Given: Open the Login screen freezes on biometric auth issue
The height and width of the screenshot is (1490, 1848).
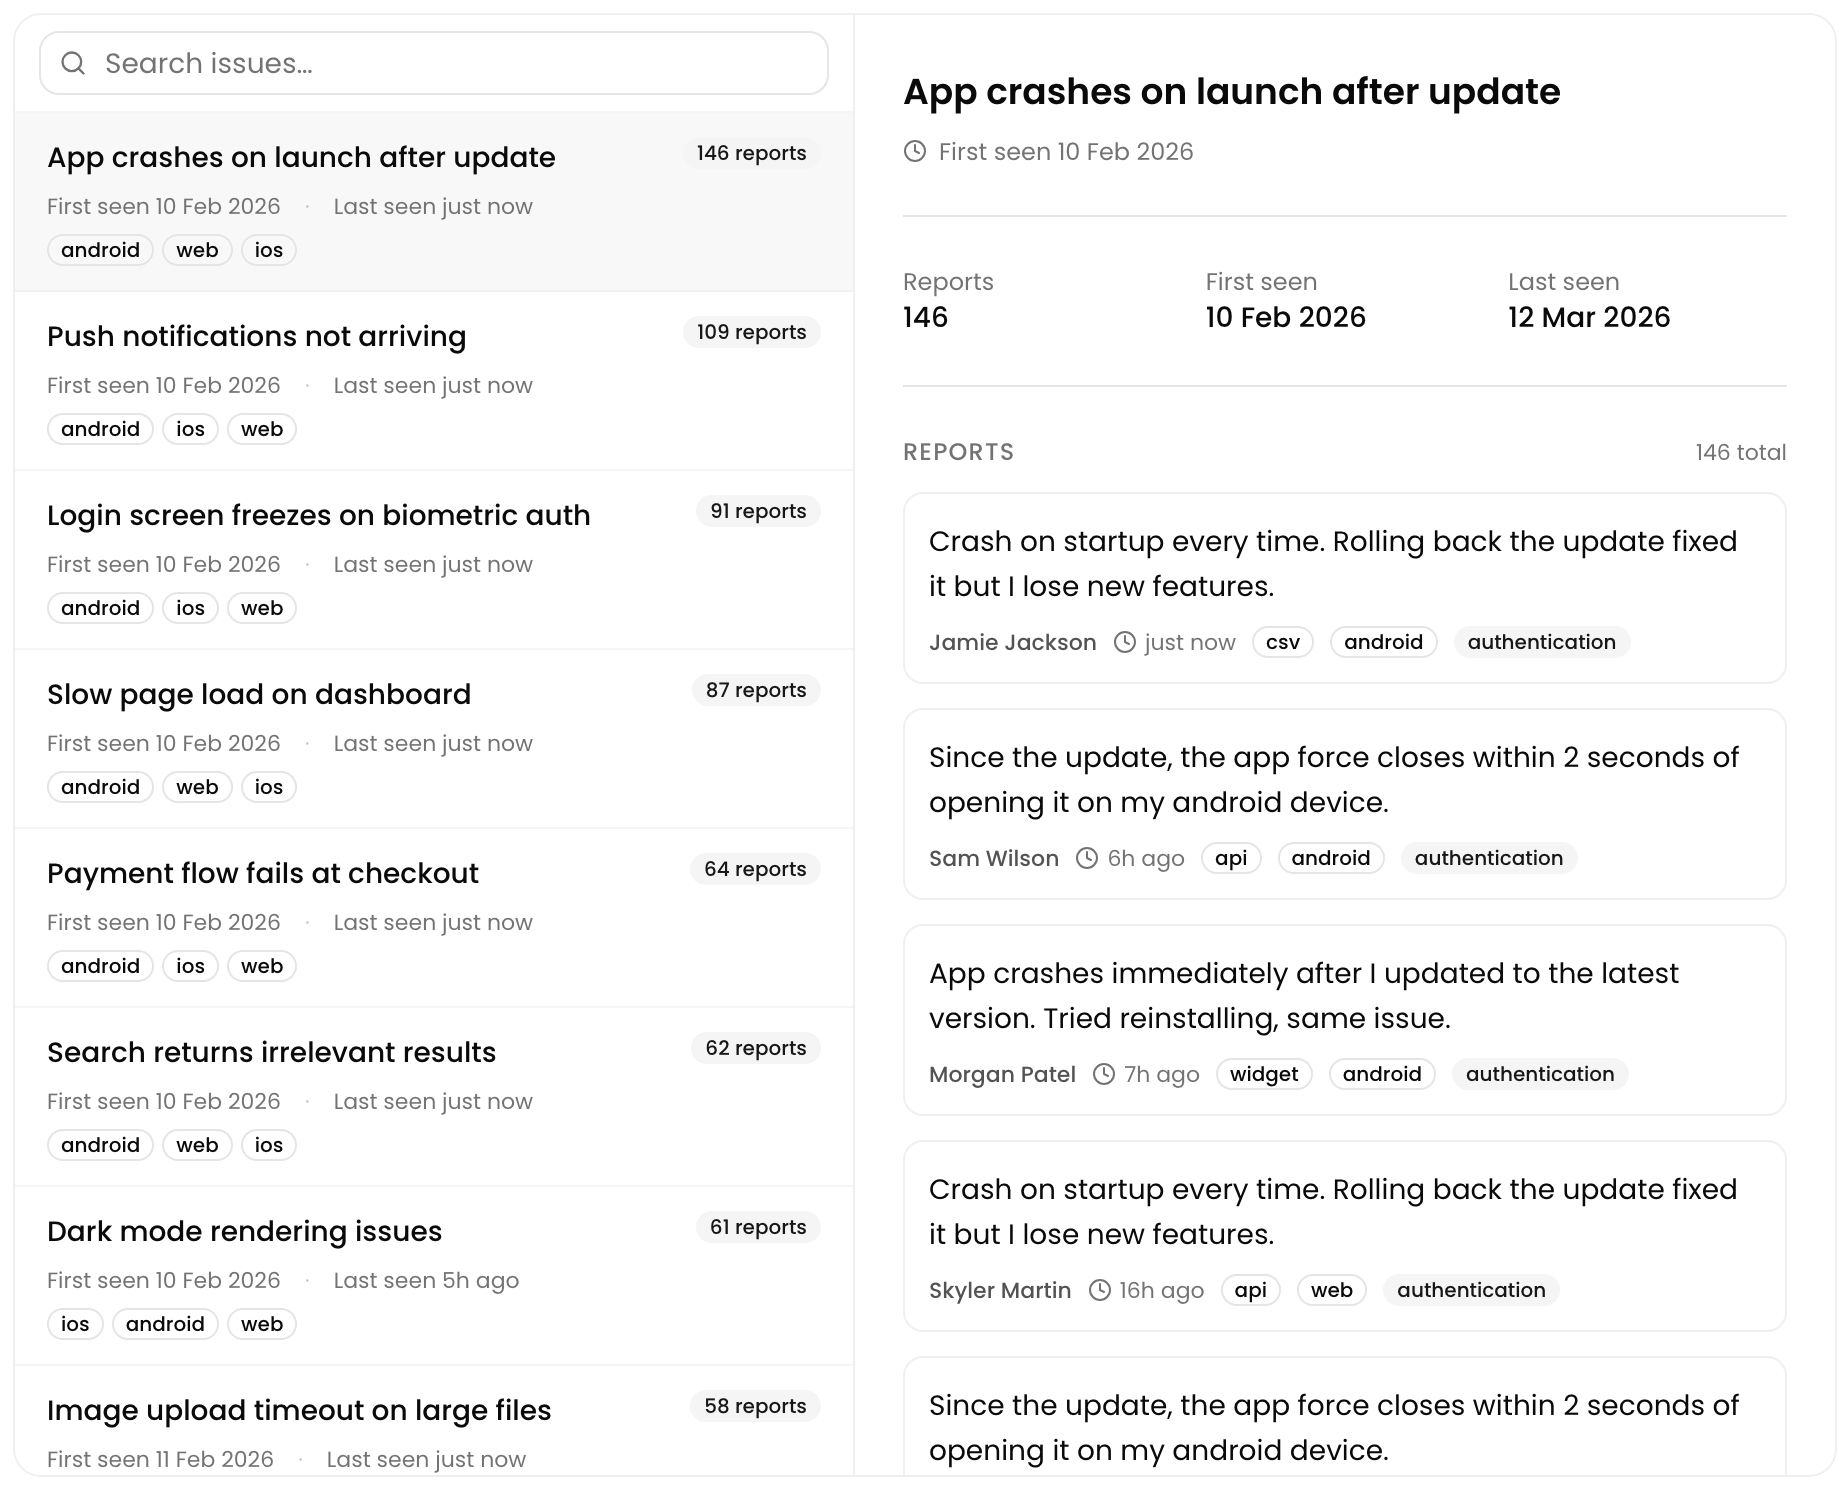Looking at the screenshot, I should pyautogui.click(x=318, y=516).
